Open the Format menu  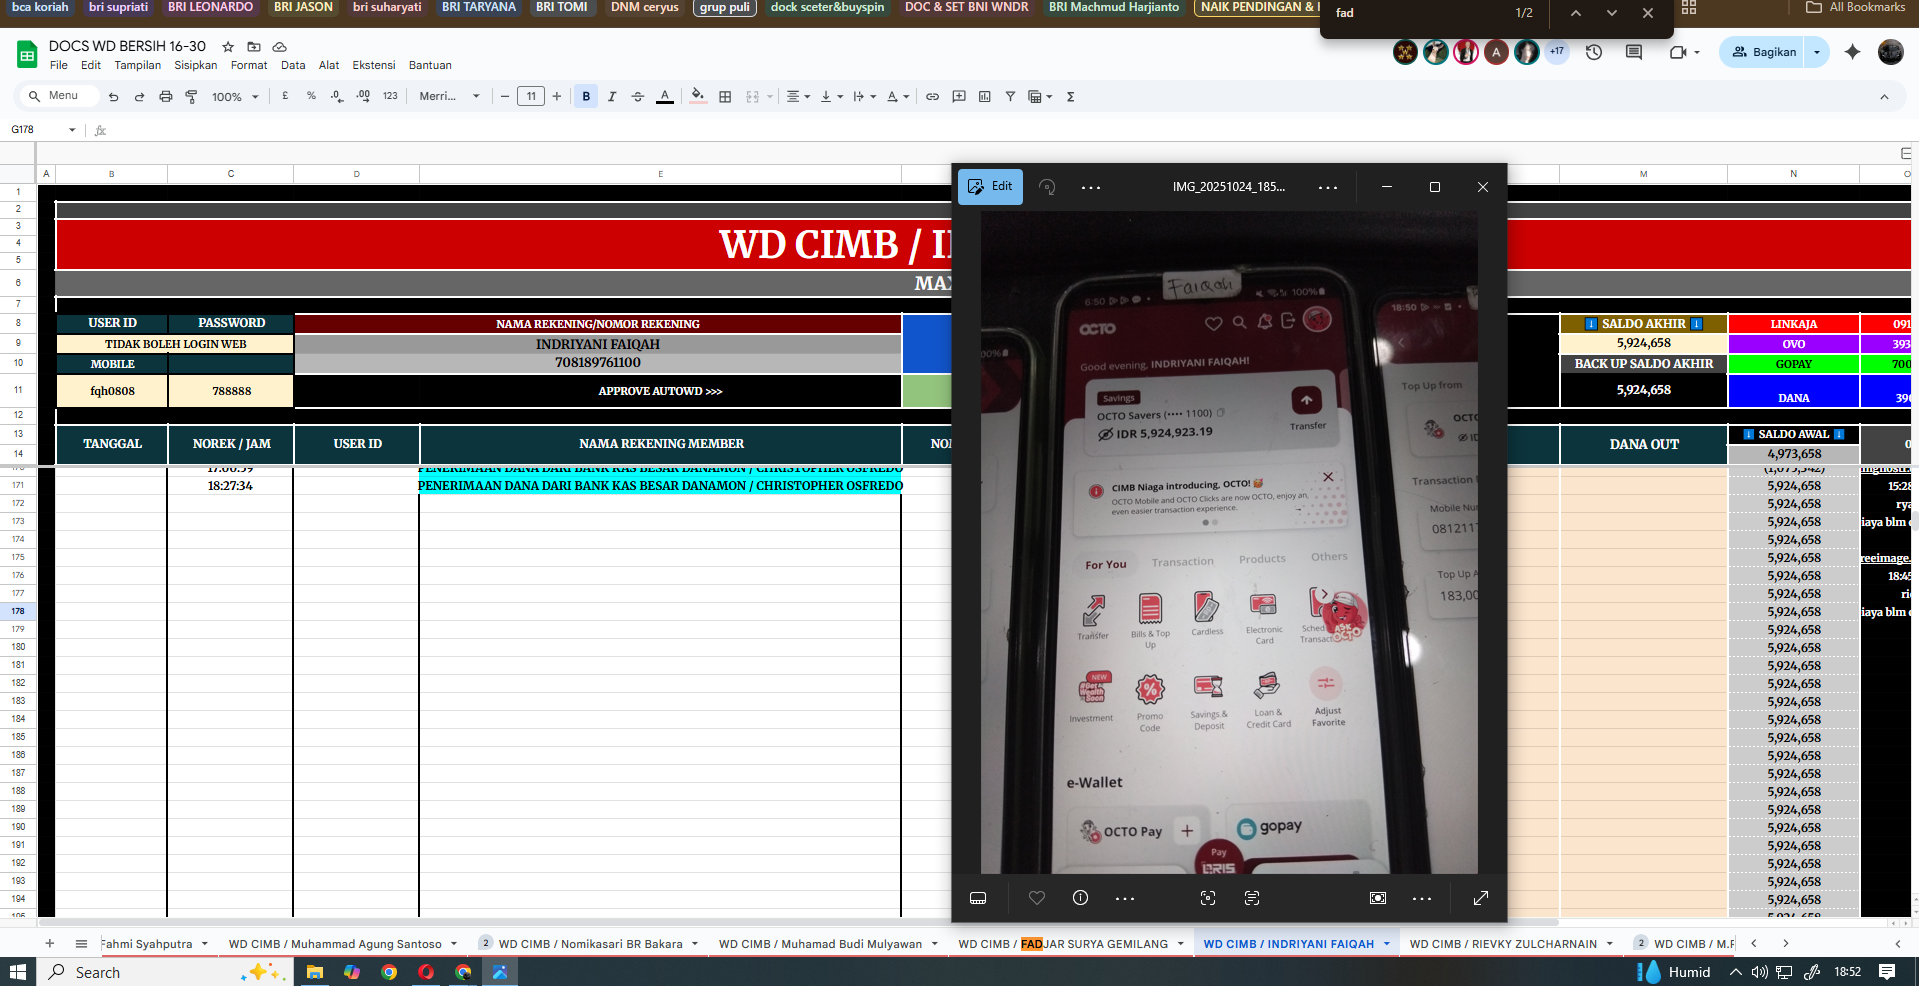(249, 65)
